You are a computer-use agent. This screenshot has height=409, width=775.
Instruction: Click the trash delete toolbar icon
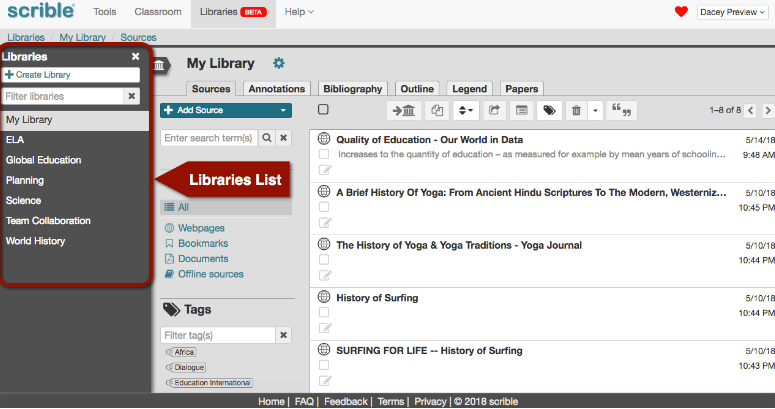[576, 110]
